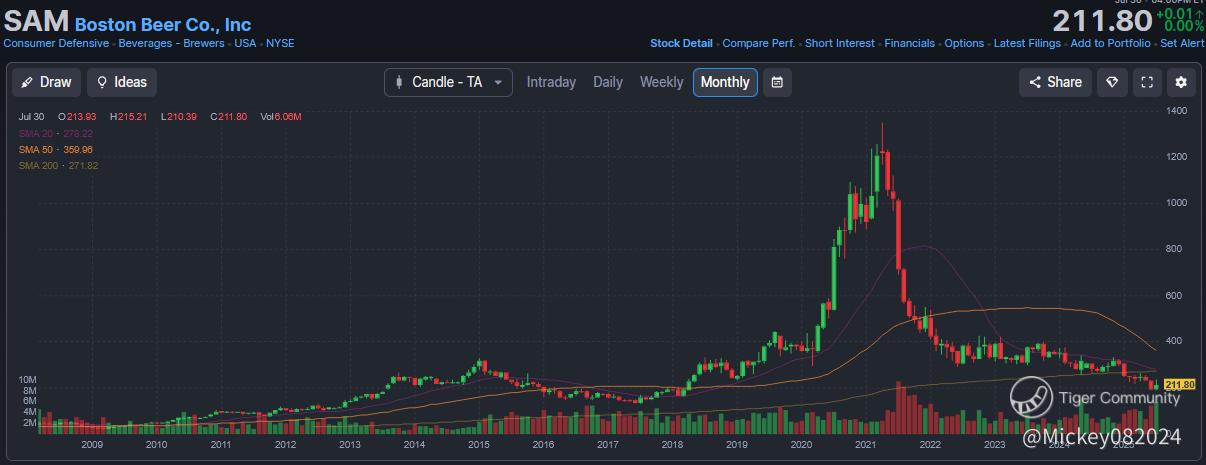Switch to the Intraday timeframe
The width and height of the screenshot is (1206, 465).
pyautogui.click(x=551, y=82)
